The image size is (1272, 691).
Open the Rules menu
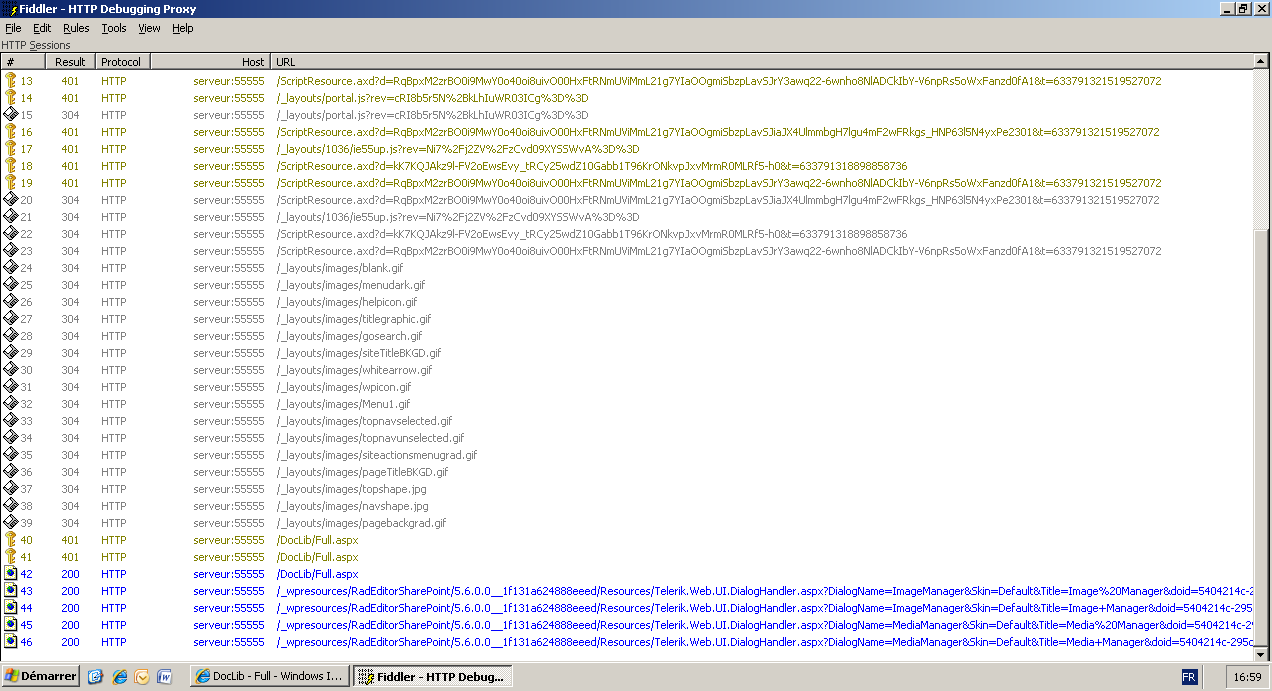[x=76, y=28]
